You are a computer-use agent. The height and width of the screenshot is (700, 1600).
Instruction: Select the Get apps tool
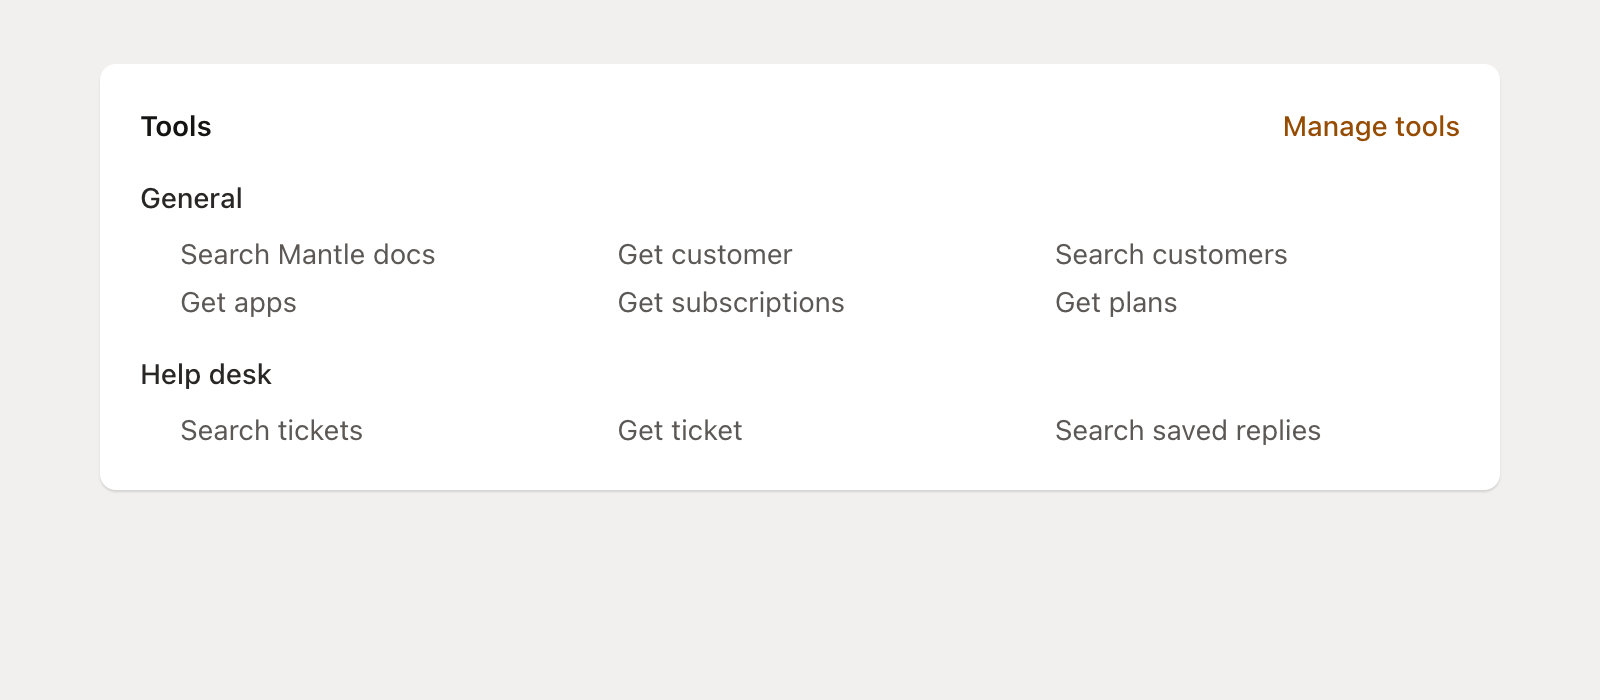[x=238, y=303]
